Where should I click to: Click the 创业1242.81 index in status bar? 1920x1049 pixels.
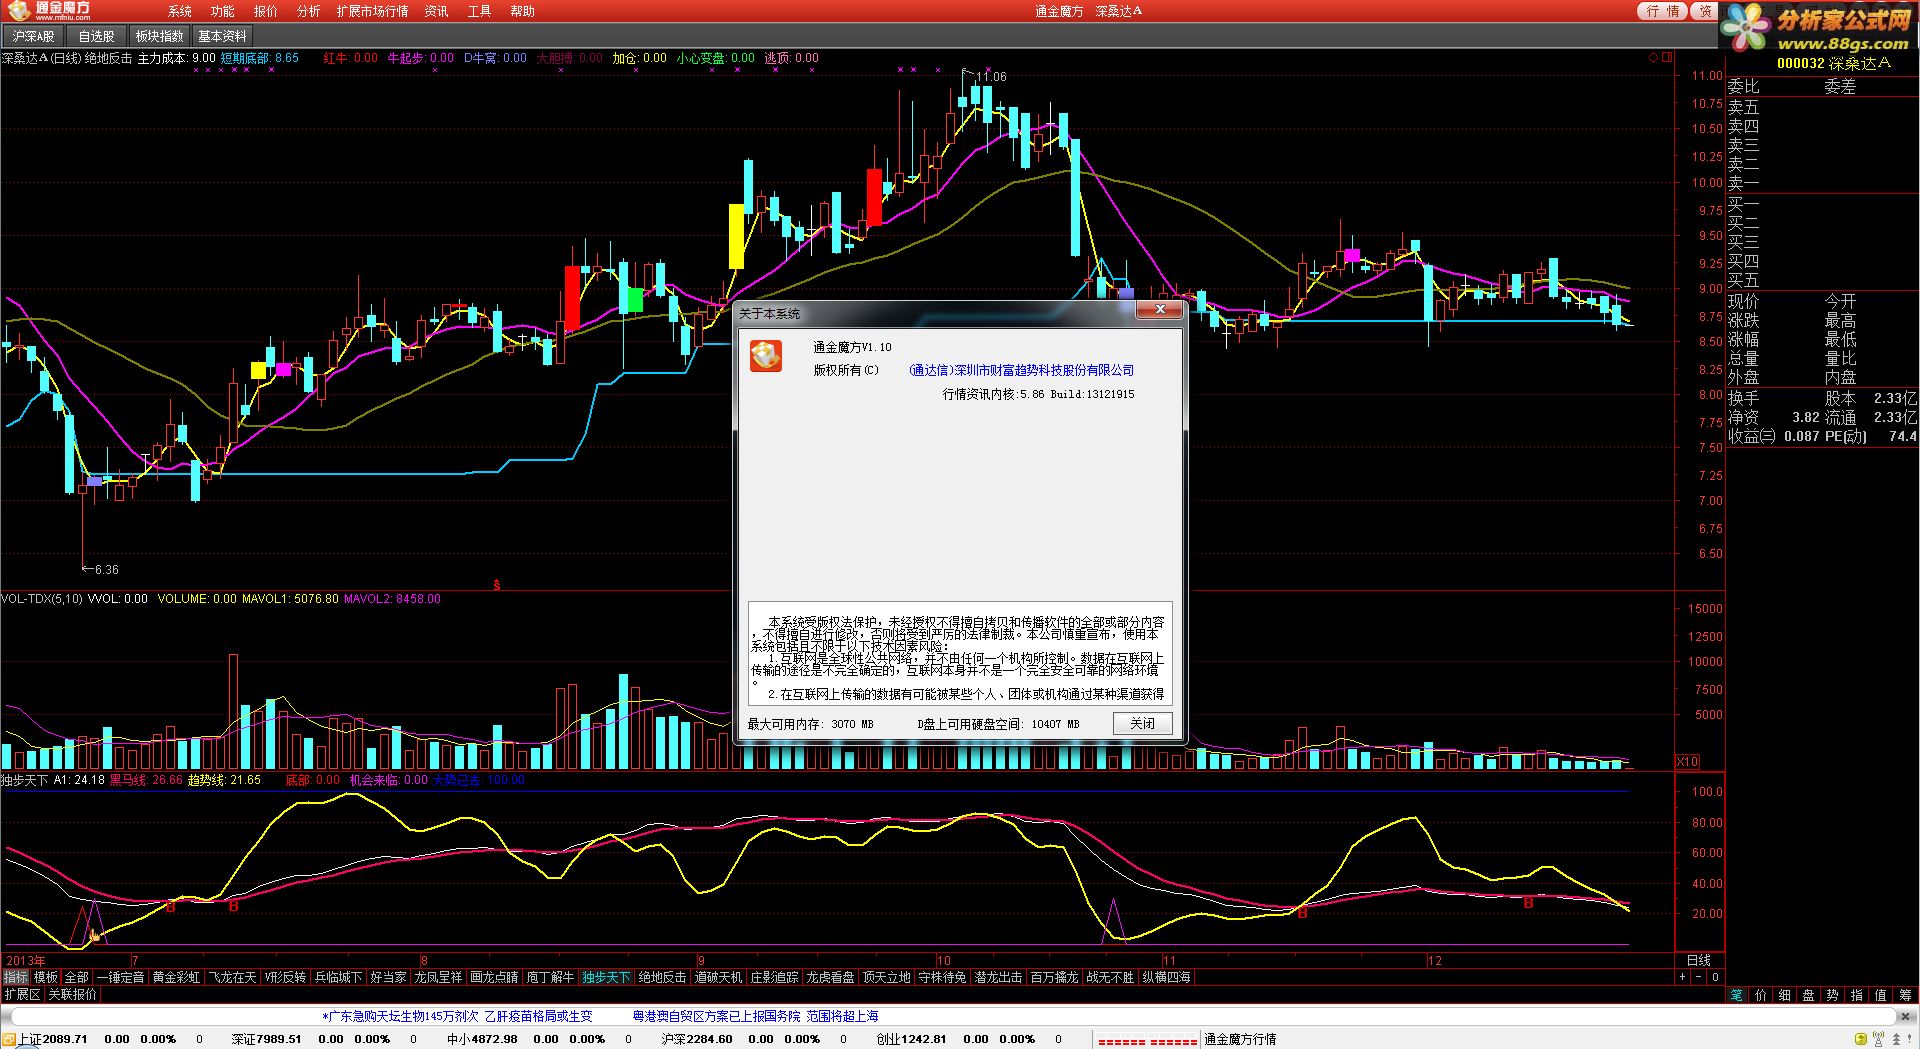[x=911, y=1040]
